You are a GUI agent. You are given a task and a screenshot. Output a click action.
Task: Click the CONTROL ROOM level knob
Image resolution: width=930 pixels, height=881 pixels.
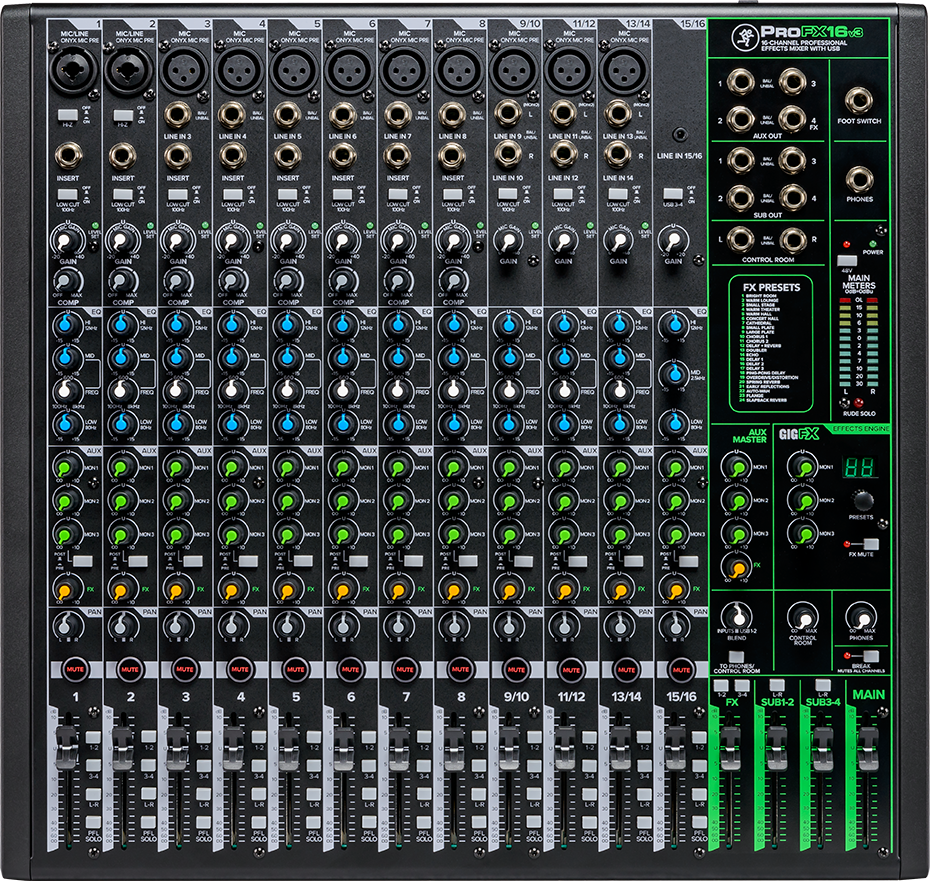click(x=803, y=617)
